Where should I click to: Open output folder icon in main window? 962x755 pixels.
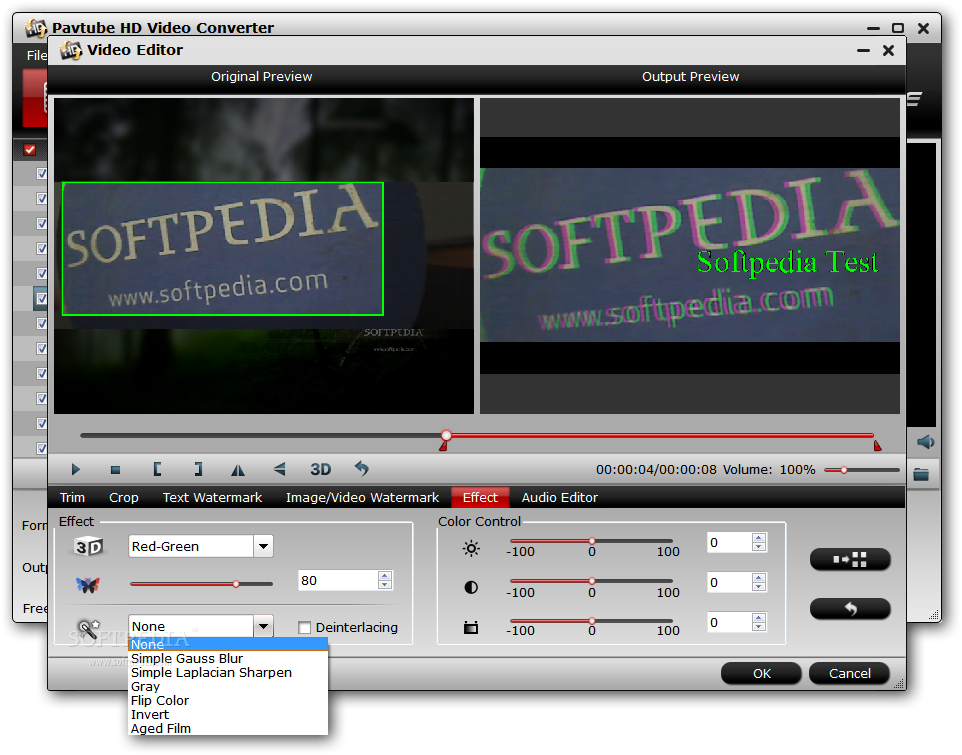[x=921, y=474]
